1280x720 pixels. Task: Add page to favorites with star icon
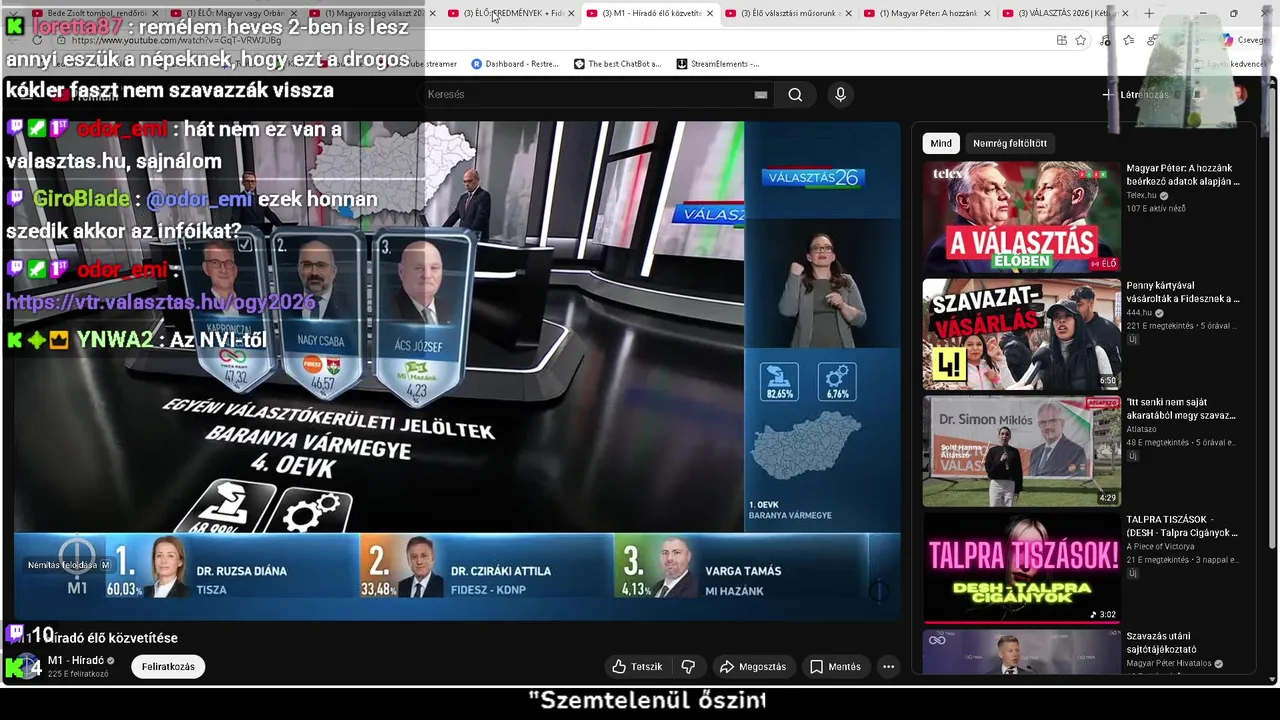tap(1081, 40)
